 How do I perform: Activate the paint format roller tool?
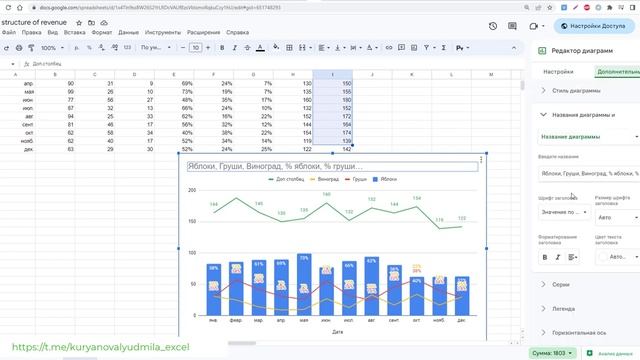[31, 48]
